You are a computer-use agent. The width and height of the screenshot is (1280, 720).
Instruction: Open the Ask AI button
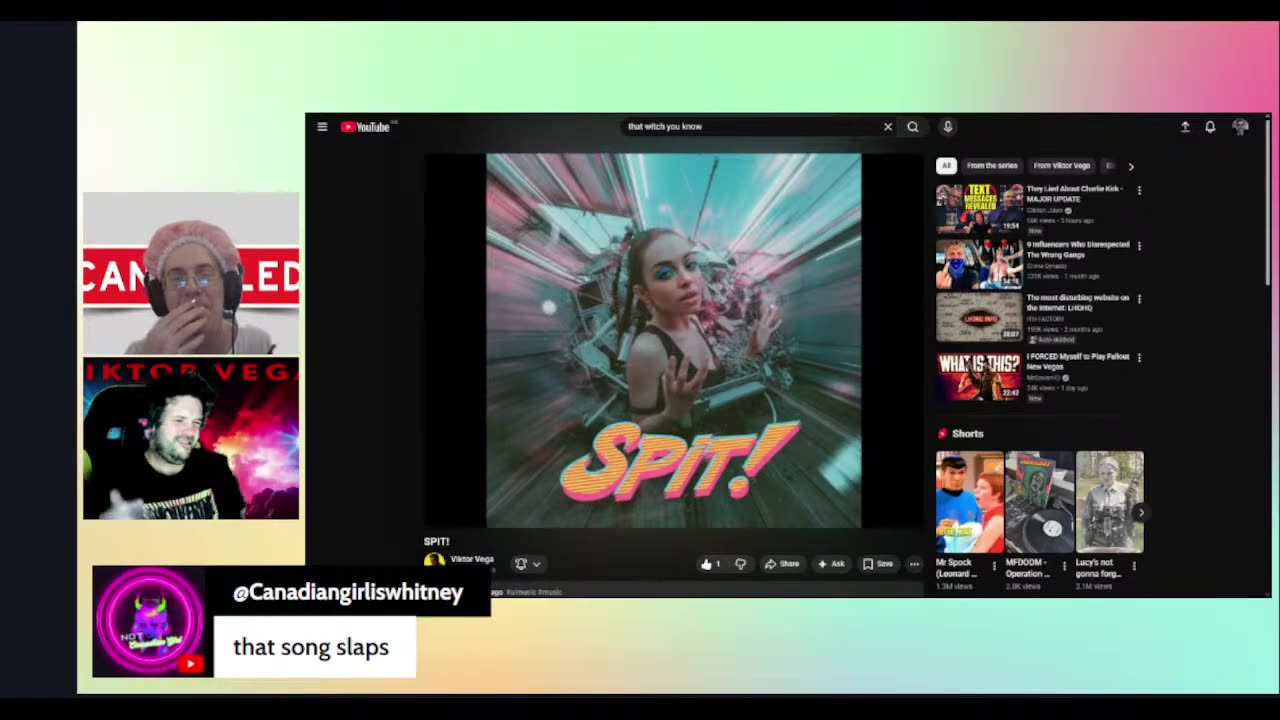(x=831, y=564)
